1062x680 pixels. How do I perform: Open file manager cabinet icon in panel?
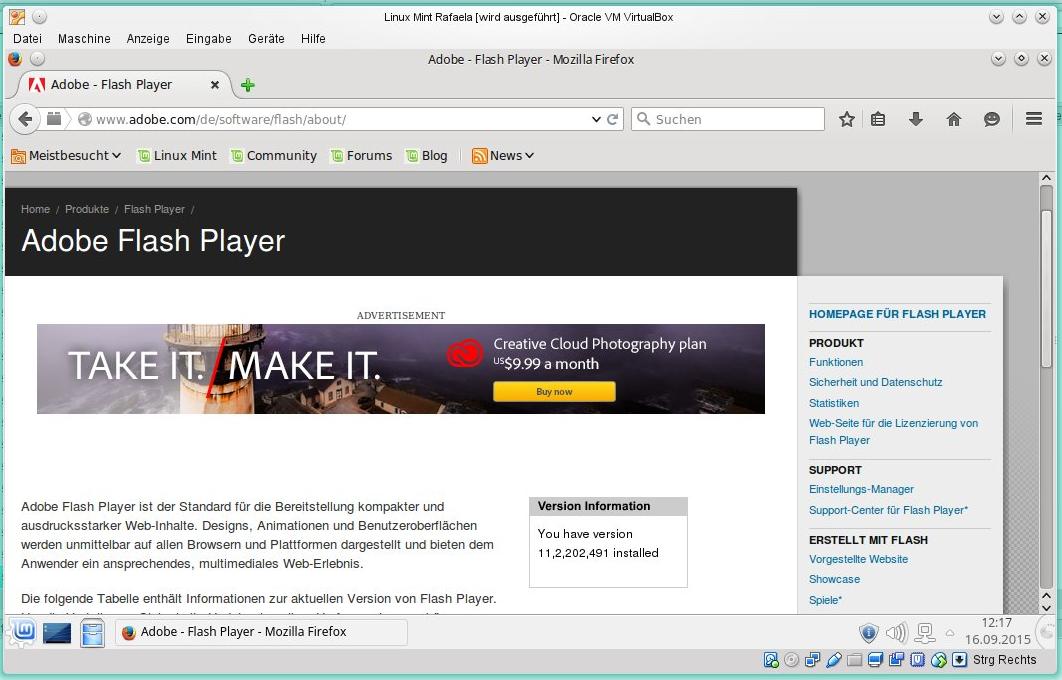(92, 633)
